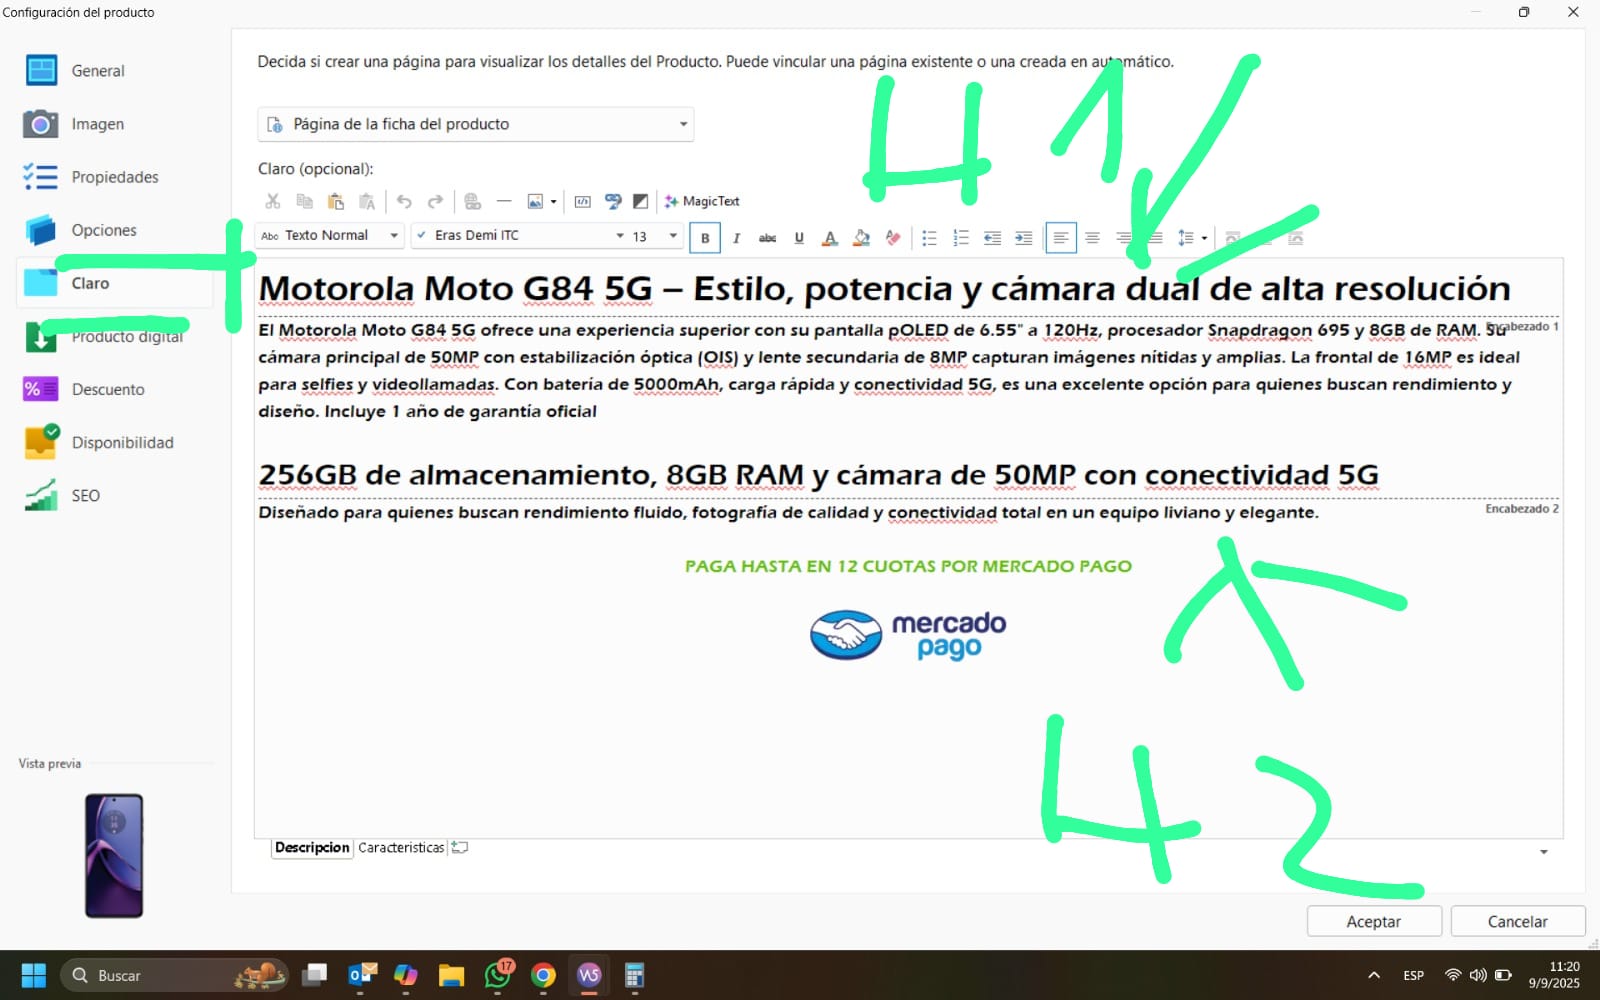The width and height of the screenshot is (1600, 1000).
Task: Click the Mercado Pago logo image in the editor
Action: [x=908, y=635]
